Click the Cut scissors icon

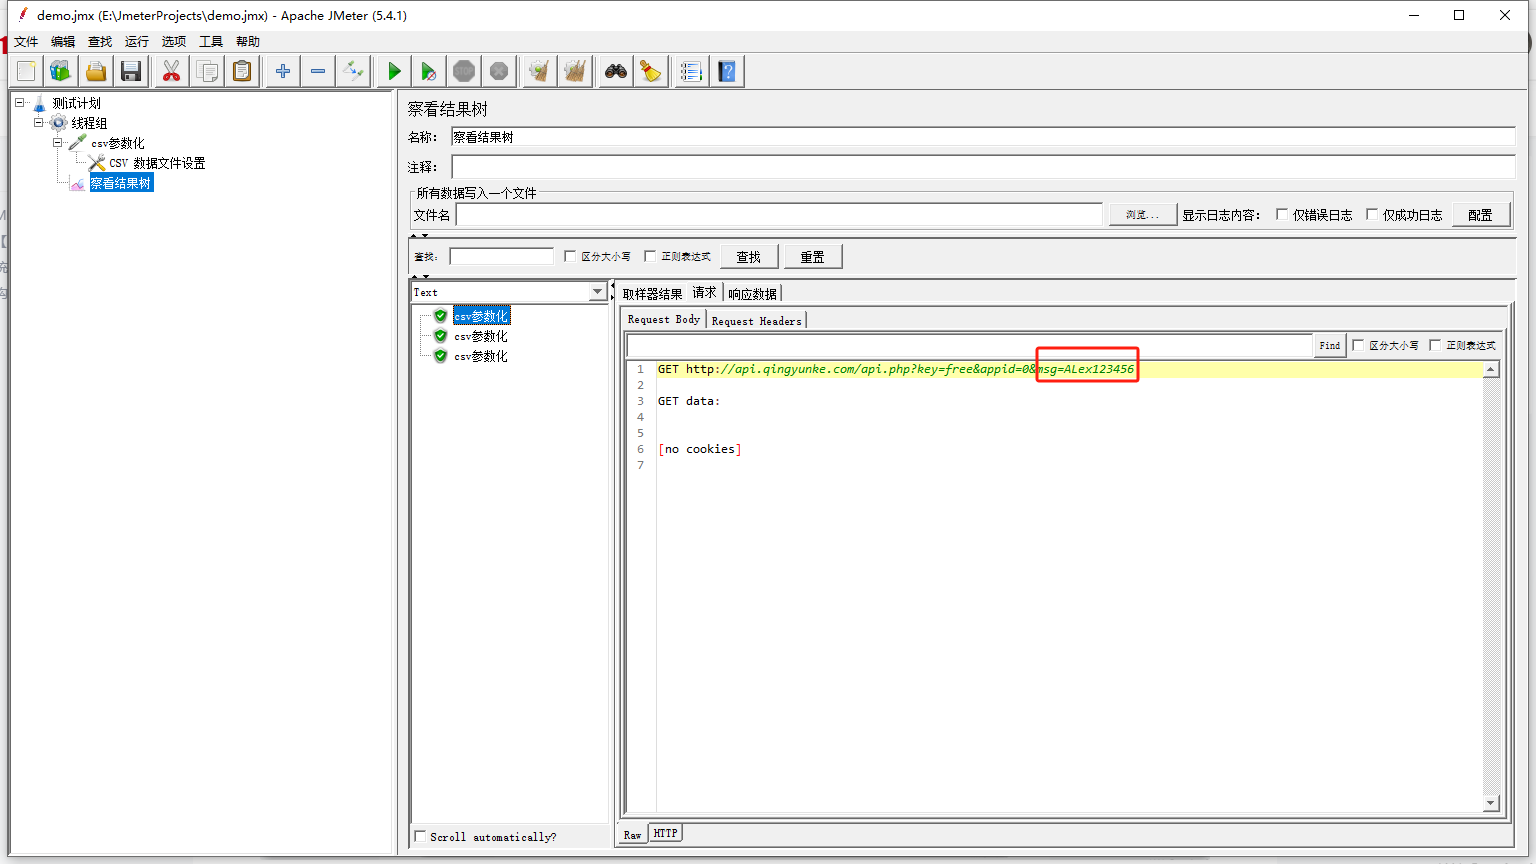172,71
